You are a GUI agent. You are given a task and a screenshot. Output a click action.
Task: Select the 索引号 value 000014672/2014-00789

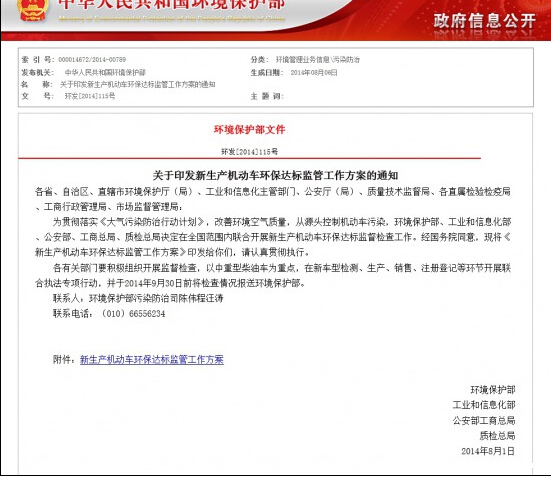(x=92, y=59)
